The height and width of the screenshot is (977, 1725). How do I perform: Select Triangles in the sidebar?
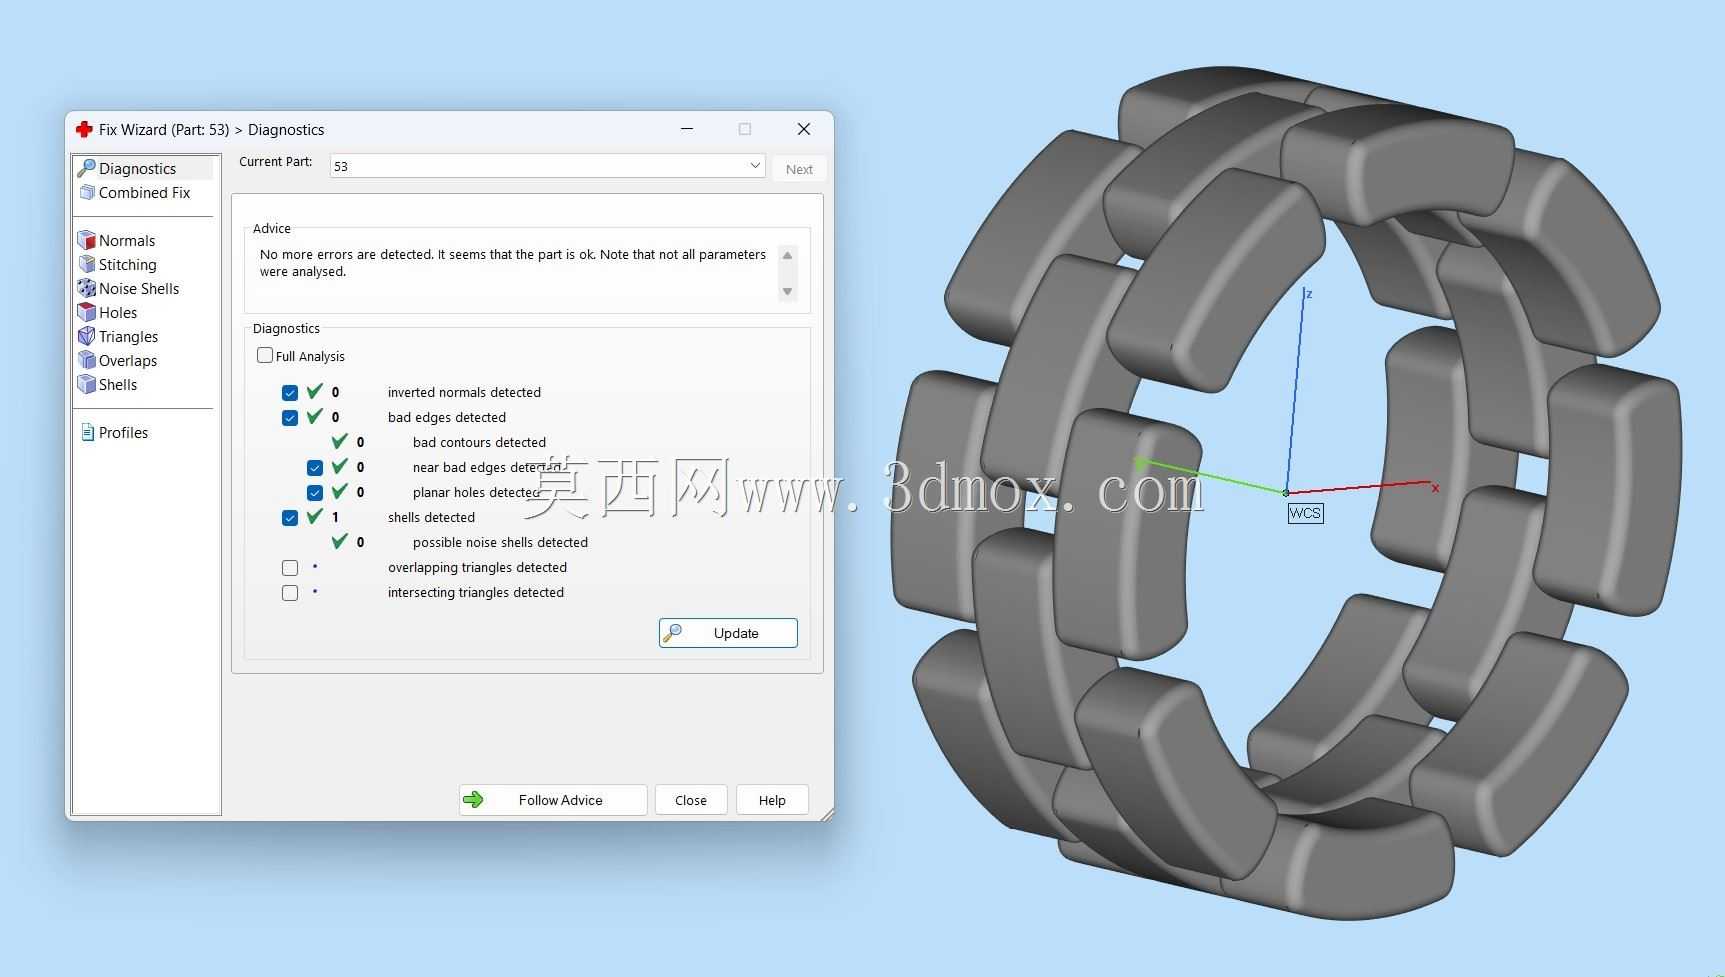tap(128, 336)
